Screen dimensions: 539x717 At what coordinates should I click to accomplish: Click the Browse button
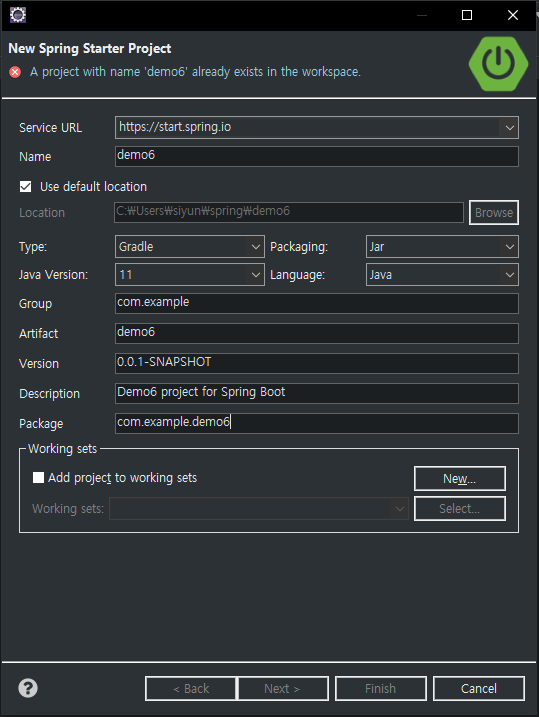pos(494,213)
